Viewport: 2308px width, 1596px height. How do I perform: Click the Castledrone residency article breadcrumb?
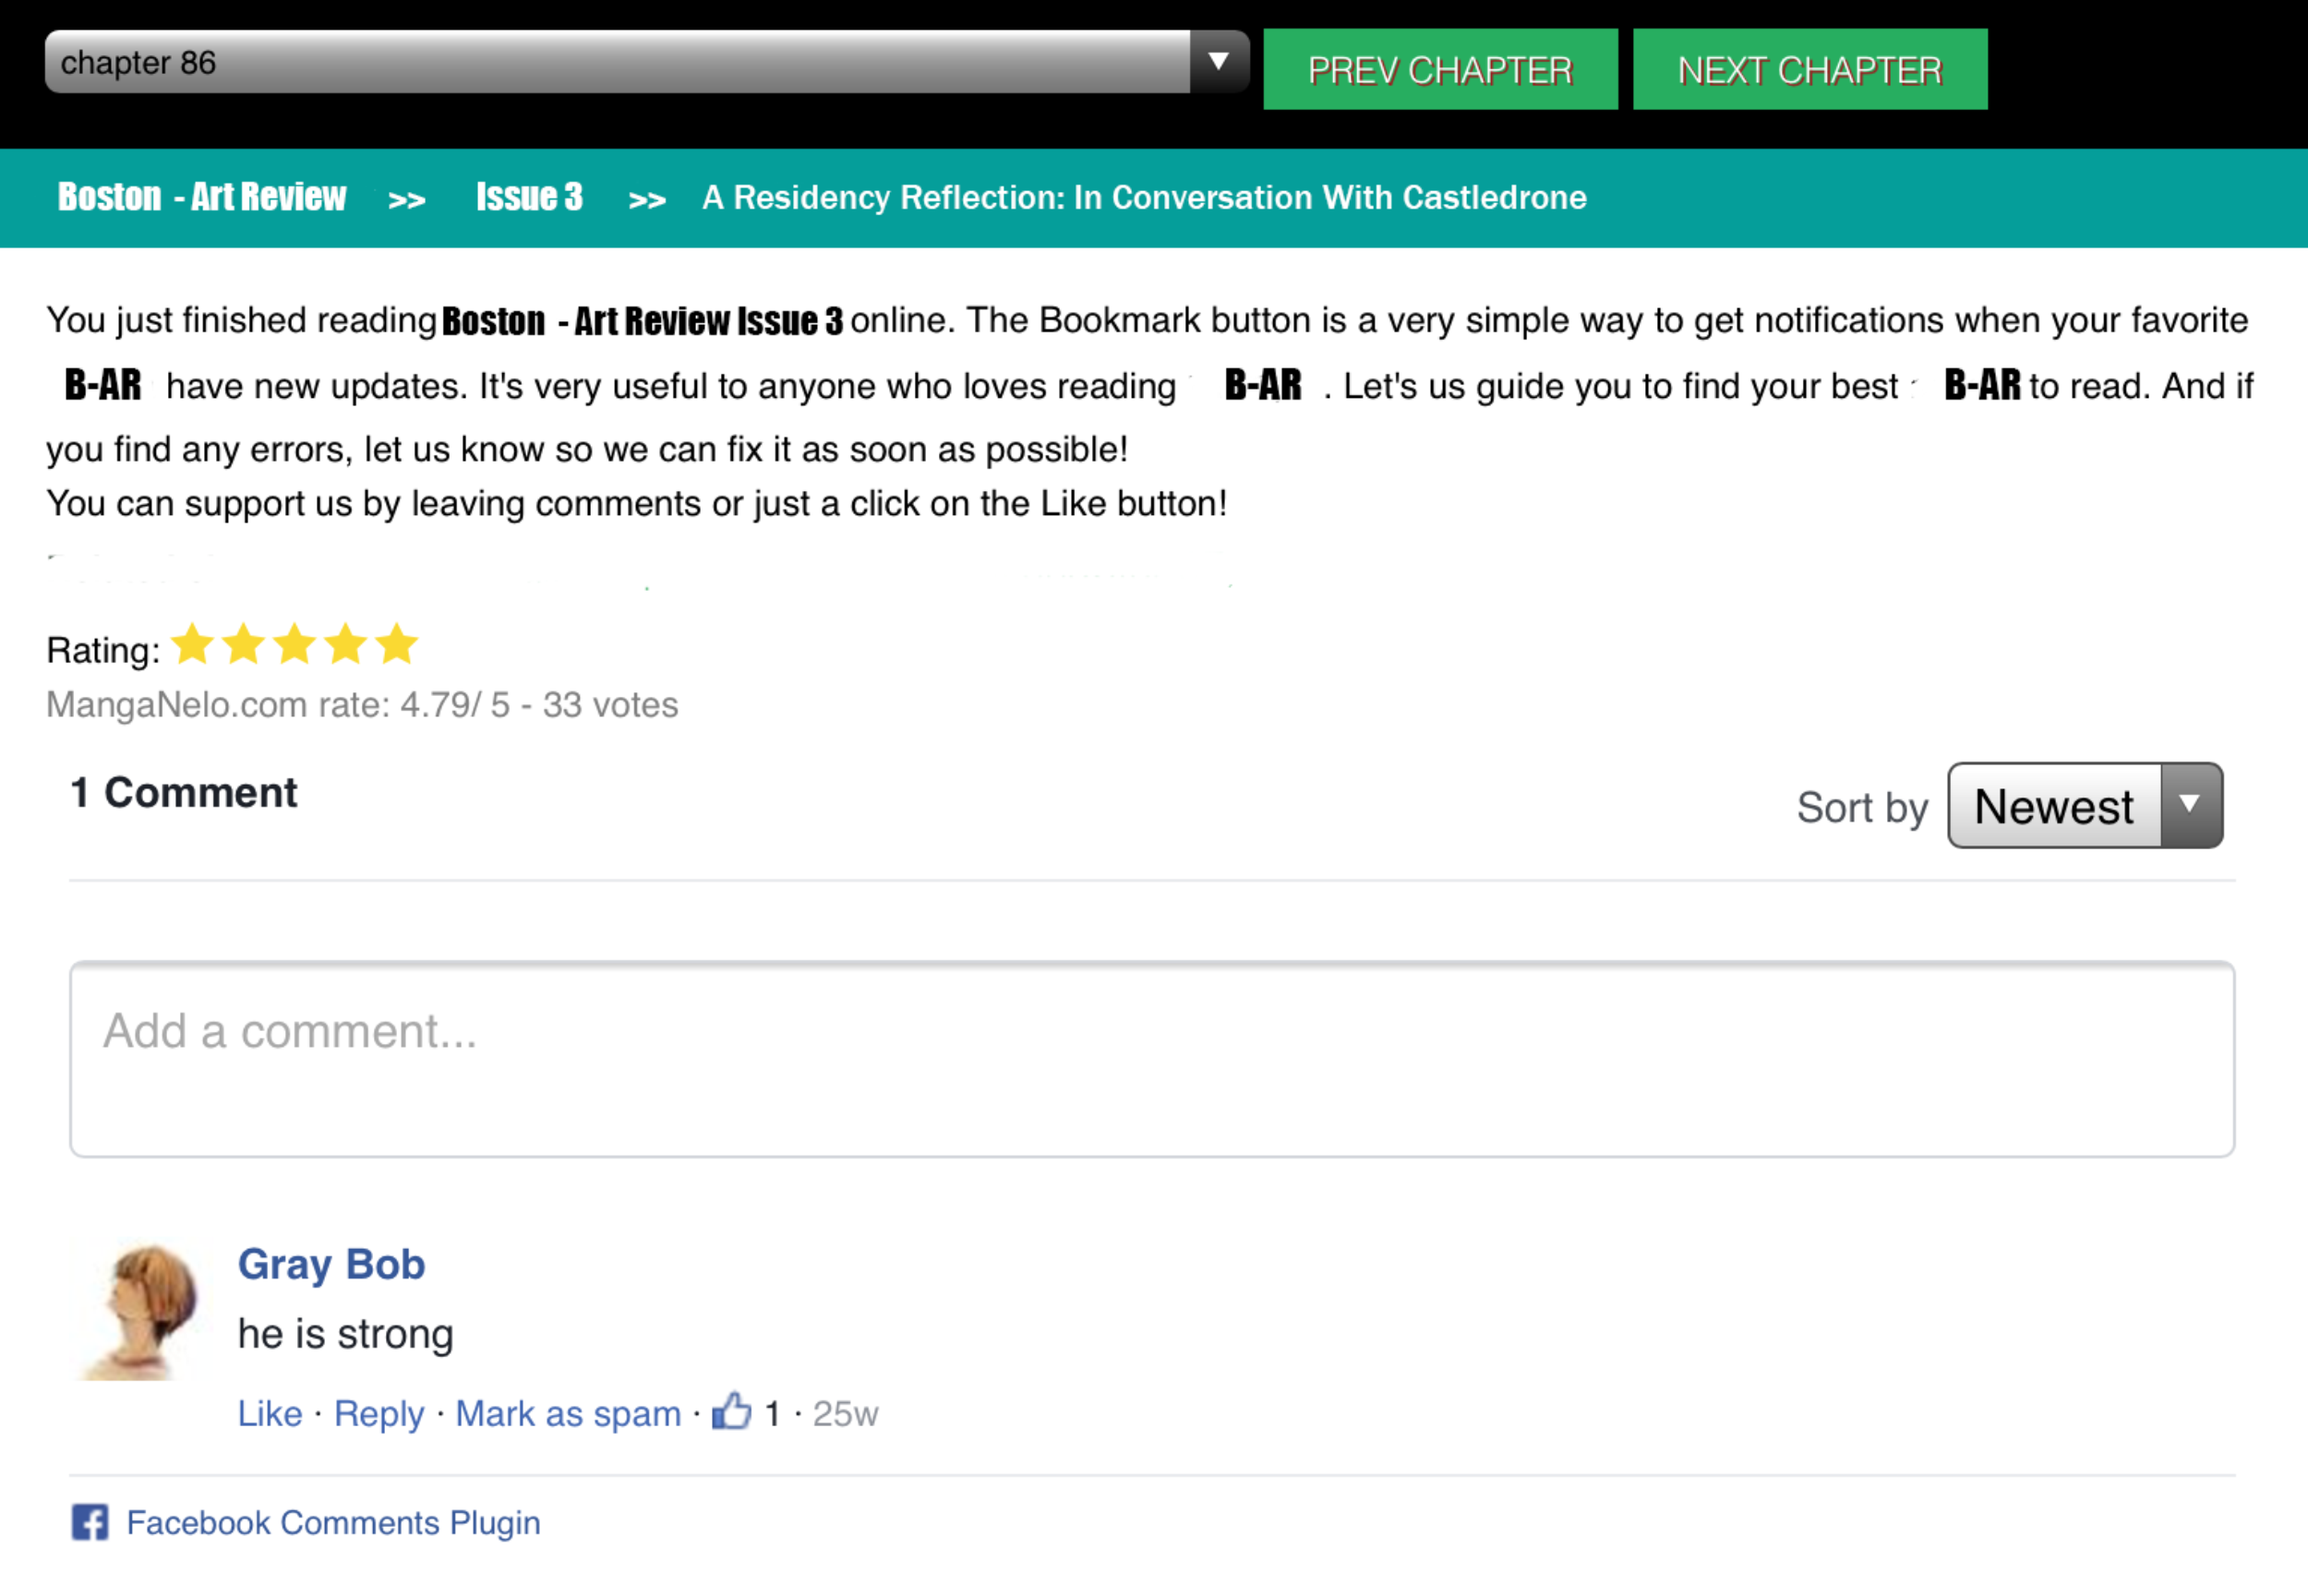(1144, 198)
